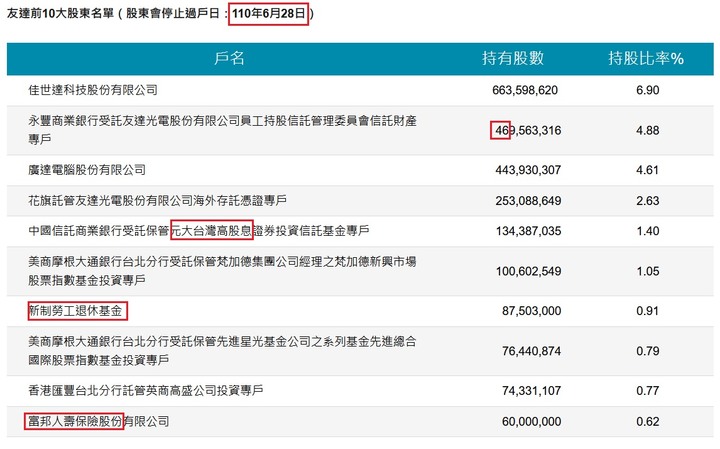Image resolution: width=720 pixels, height=449 pixels.
Task: Click share count 74,331,107
Action: point(531,391)
